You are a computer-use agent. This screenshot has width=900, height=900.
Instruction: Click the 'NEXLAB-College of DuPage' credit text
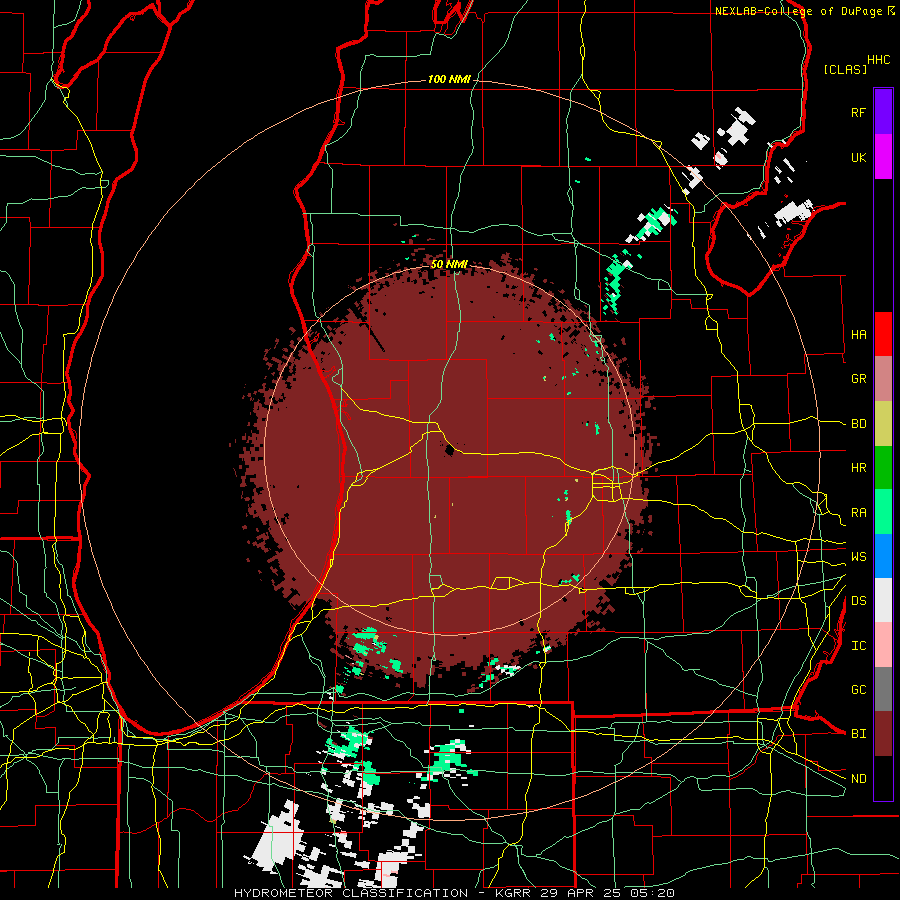pyautogui.click(x=799, y=11)
